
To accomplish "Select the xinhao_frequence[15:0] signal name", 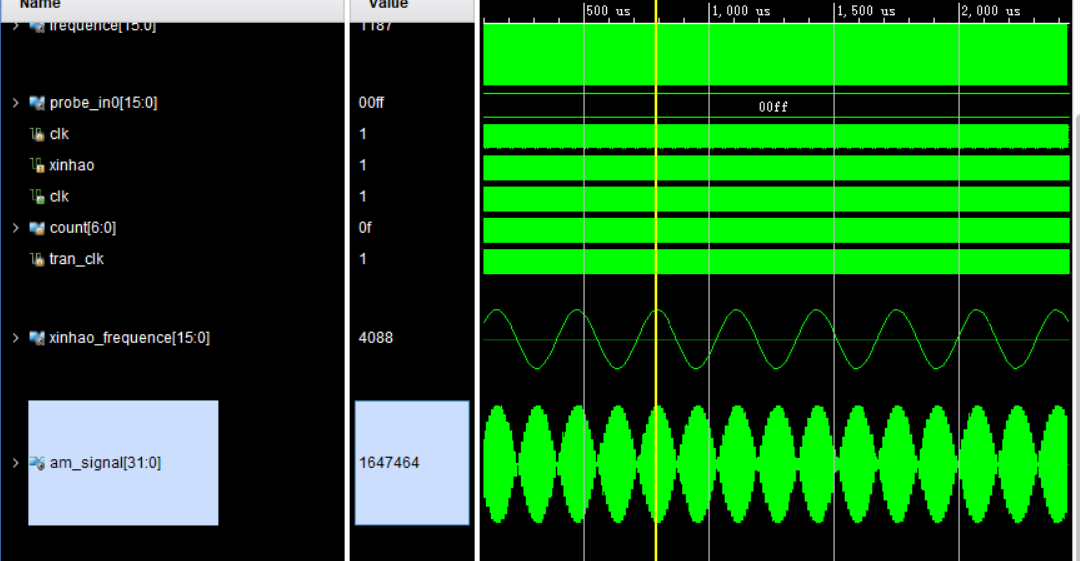I will (x=129, y=338).
